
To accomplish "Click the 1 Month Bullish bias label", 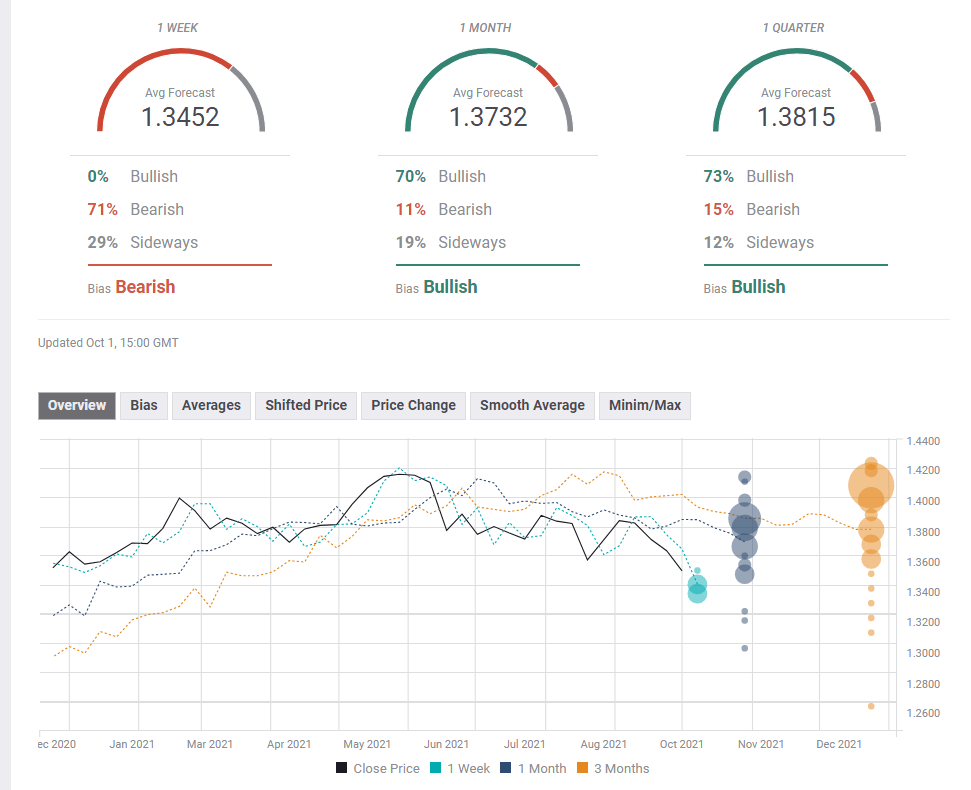I will pyautogui.click(x=450, y=287).
